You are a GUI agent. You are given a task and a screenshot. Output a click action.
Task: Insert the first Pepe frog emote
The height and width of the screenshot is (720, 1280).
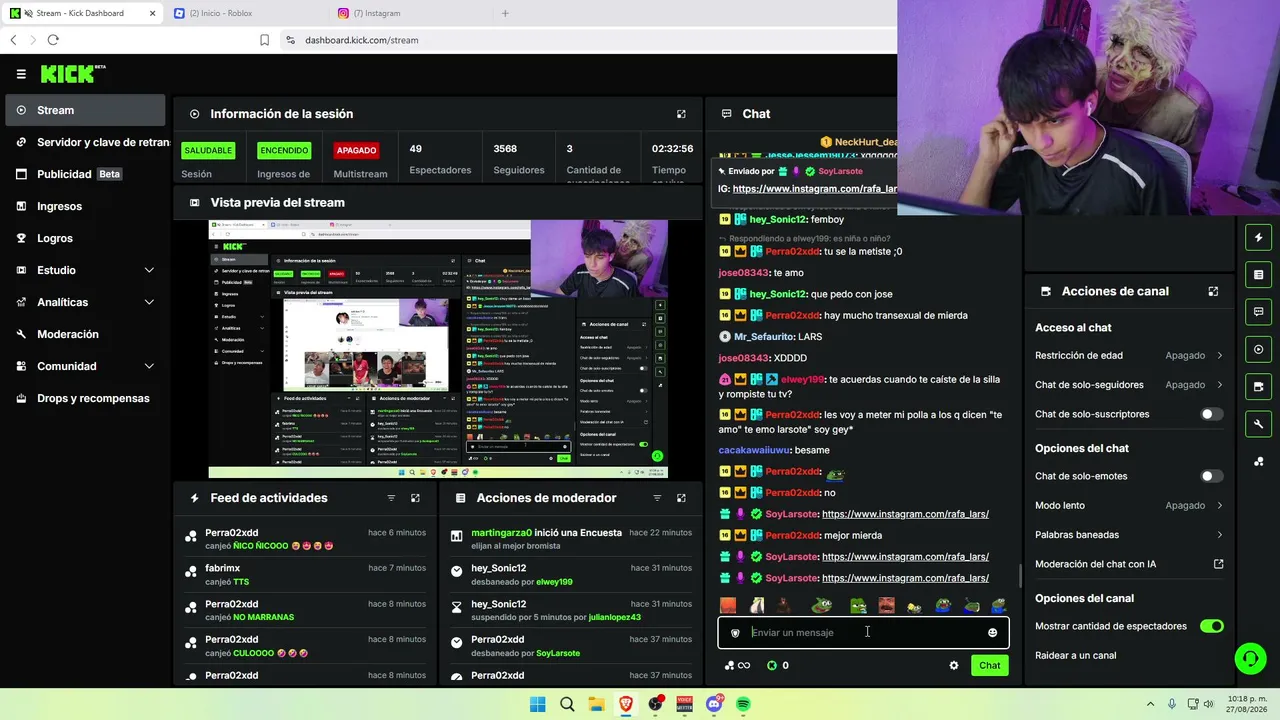tap(821, 605)
